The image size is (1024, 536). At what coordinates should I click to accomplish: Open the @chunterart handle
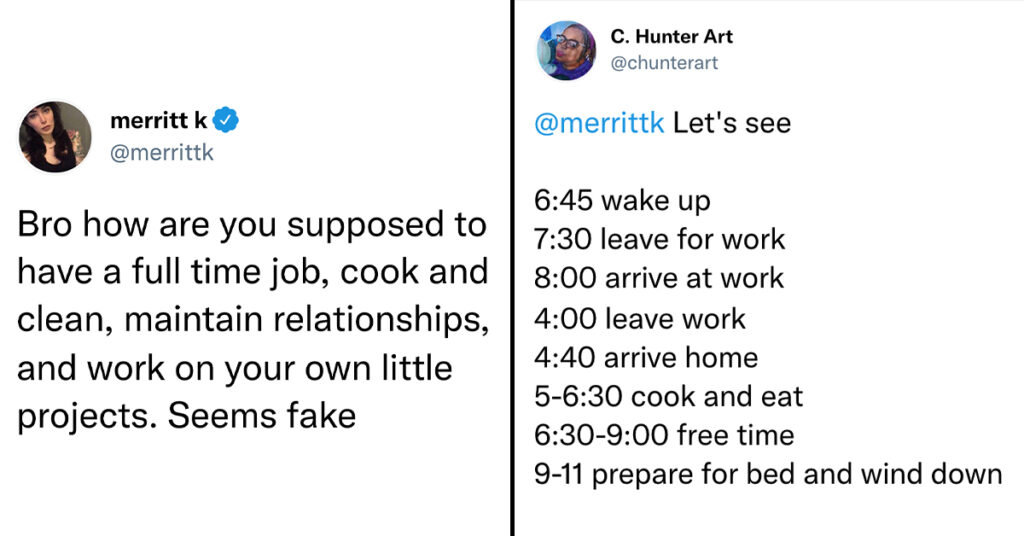[664, 63]
